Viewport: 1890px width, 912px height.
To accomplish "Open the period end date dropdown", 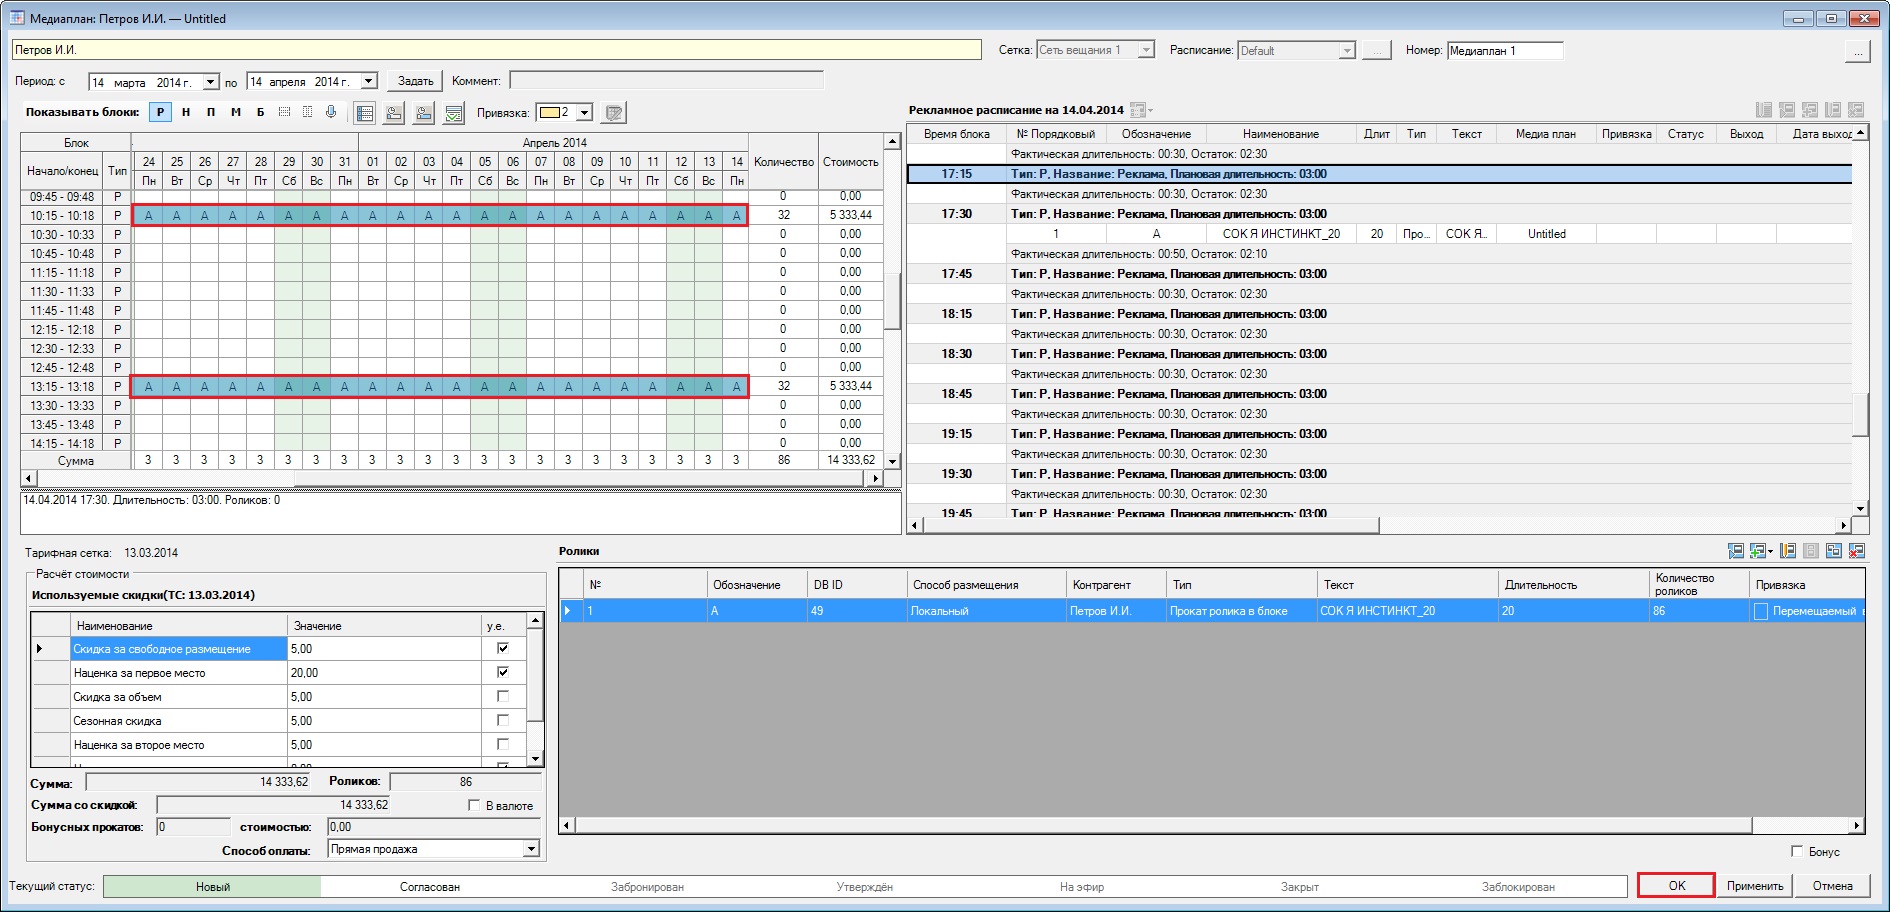I will coord(369,81).
